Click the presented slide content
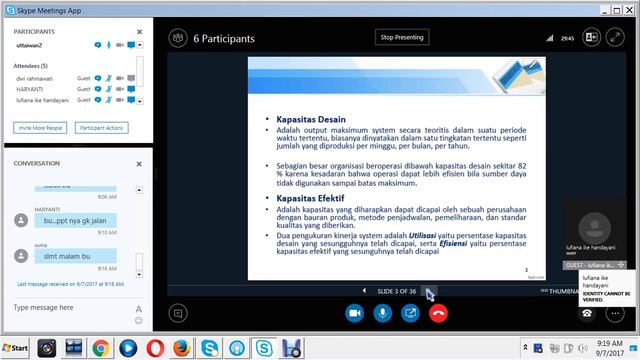Viewport: 640px width, 360px height. [396, 169]
